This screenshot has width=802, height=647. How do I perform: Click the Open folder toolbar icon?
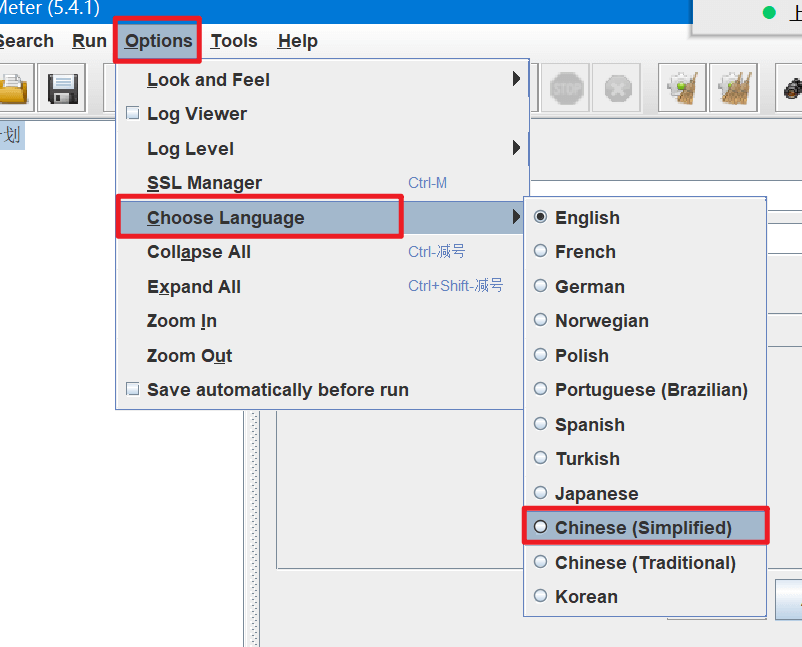coord(14,88)
